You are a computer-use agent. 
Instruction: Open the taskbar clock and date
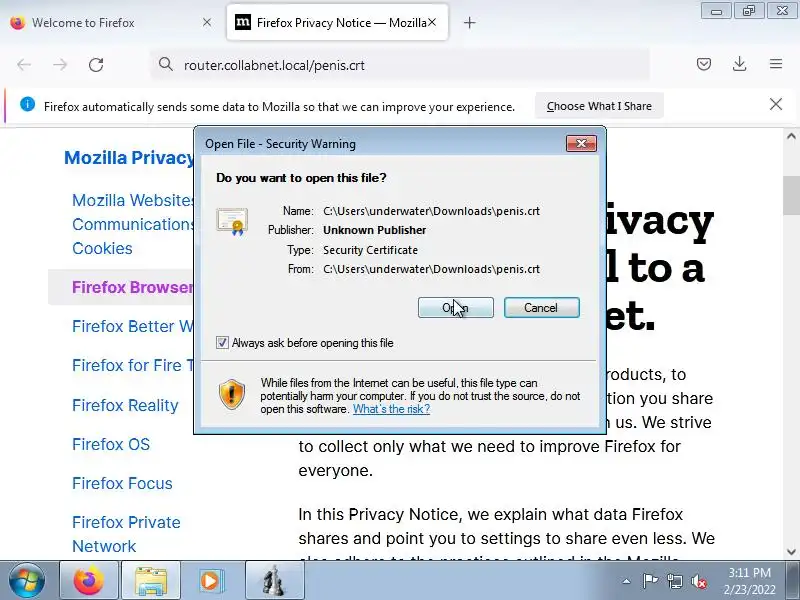pos(749,581)
